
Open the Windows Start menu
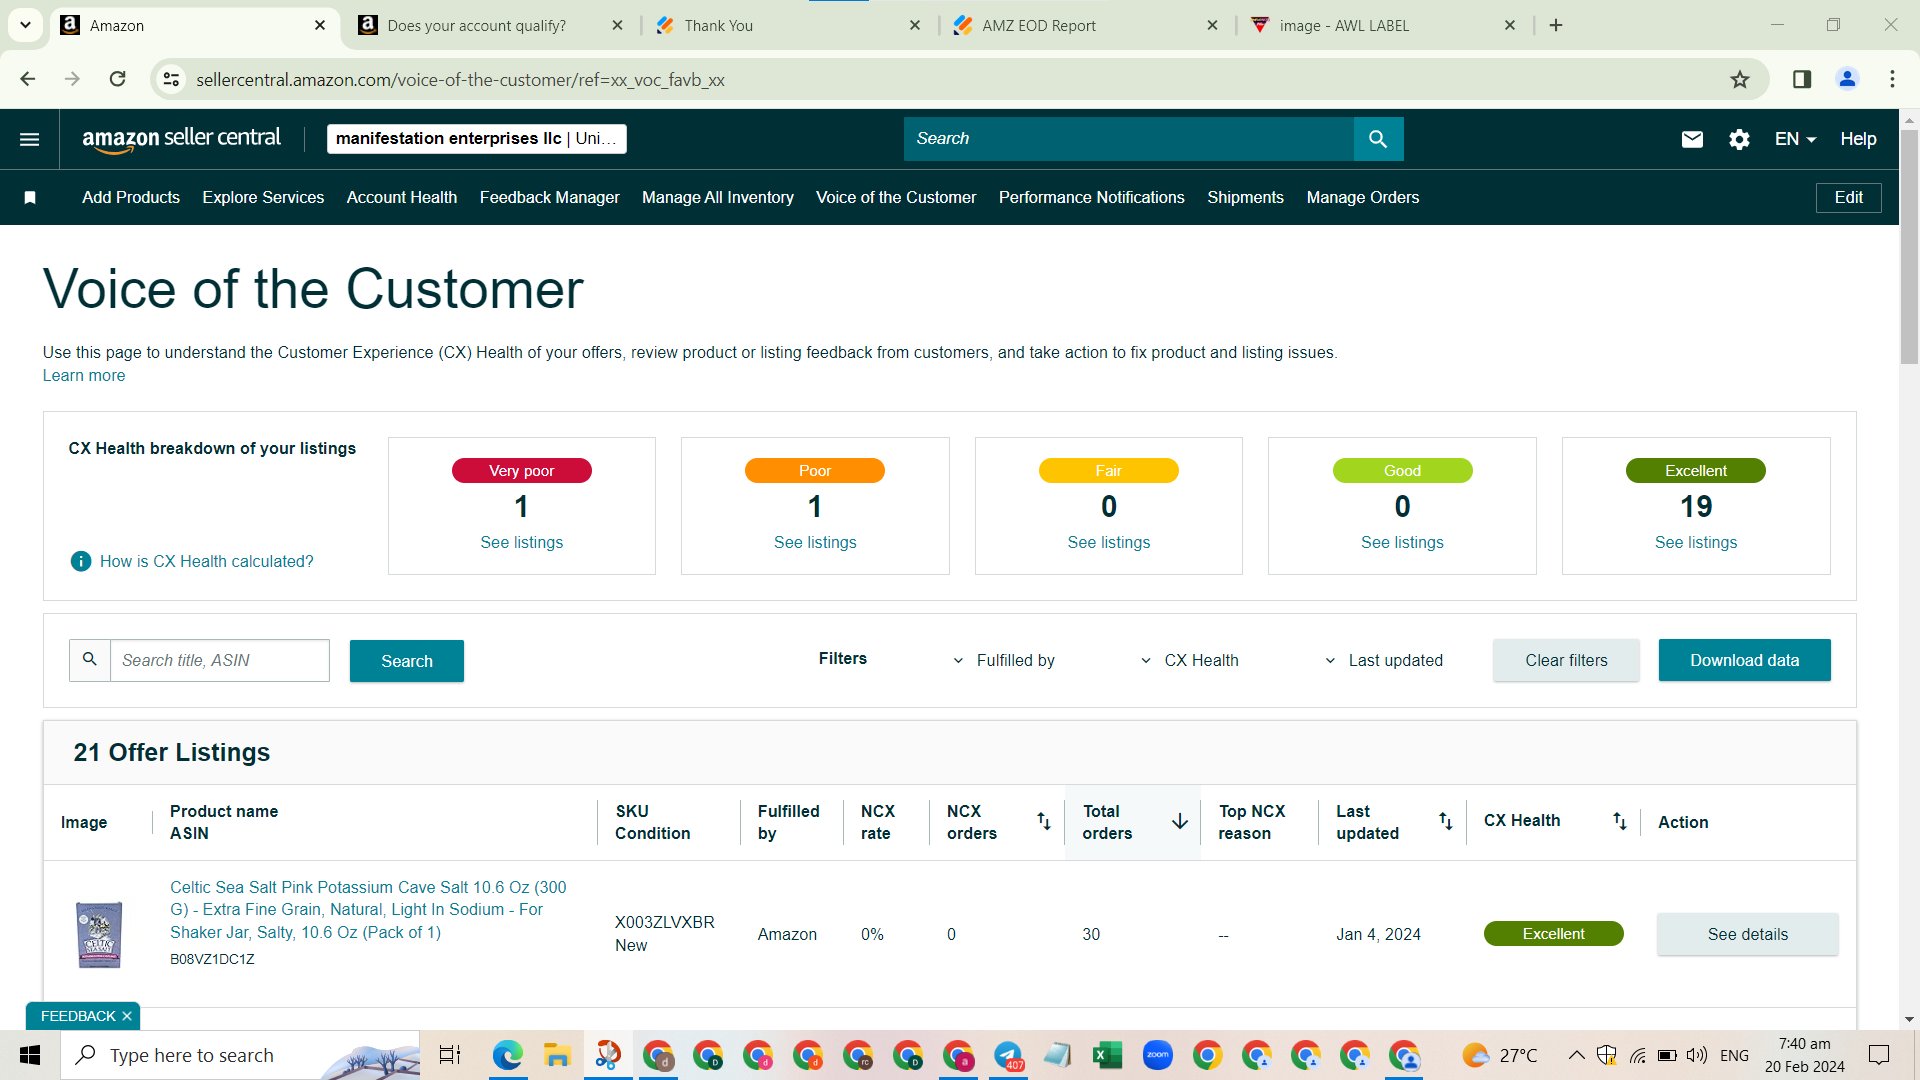click(x=30, y=1055)
